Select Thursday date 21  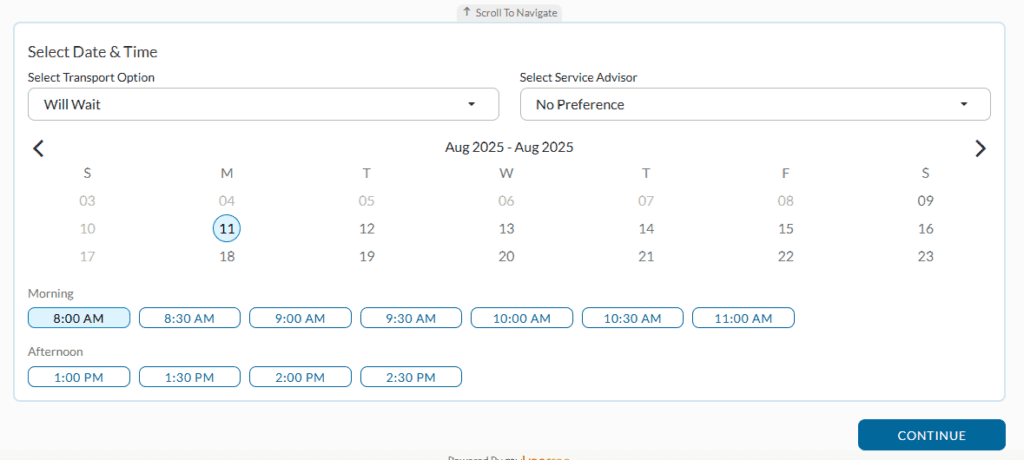647,257
